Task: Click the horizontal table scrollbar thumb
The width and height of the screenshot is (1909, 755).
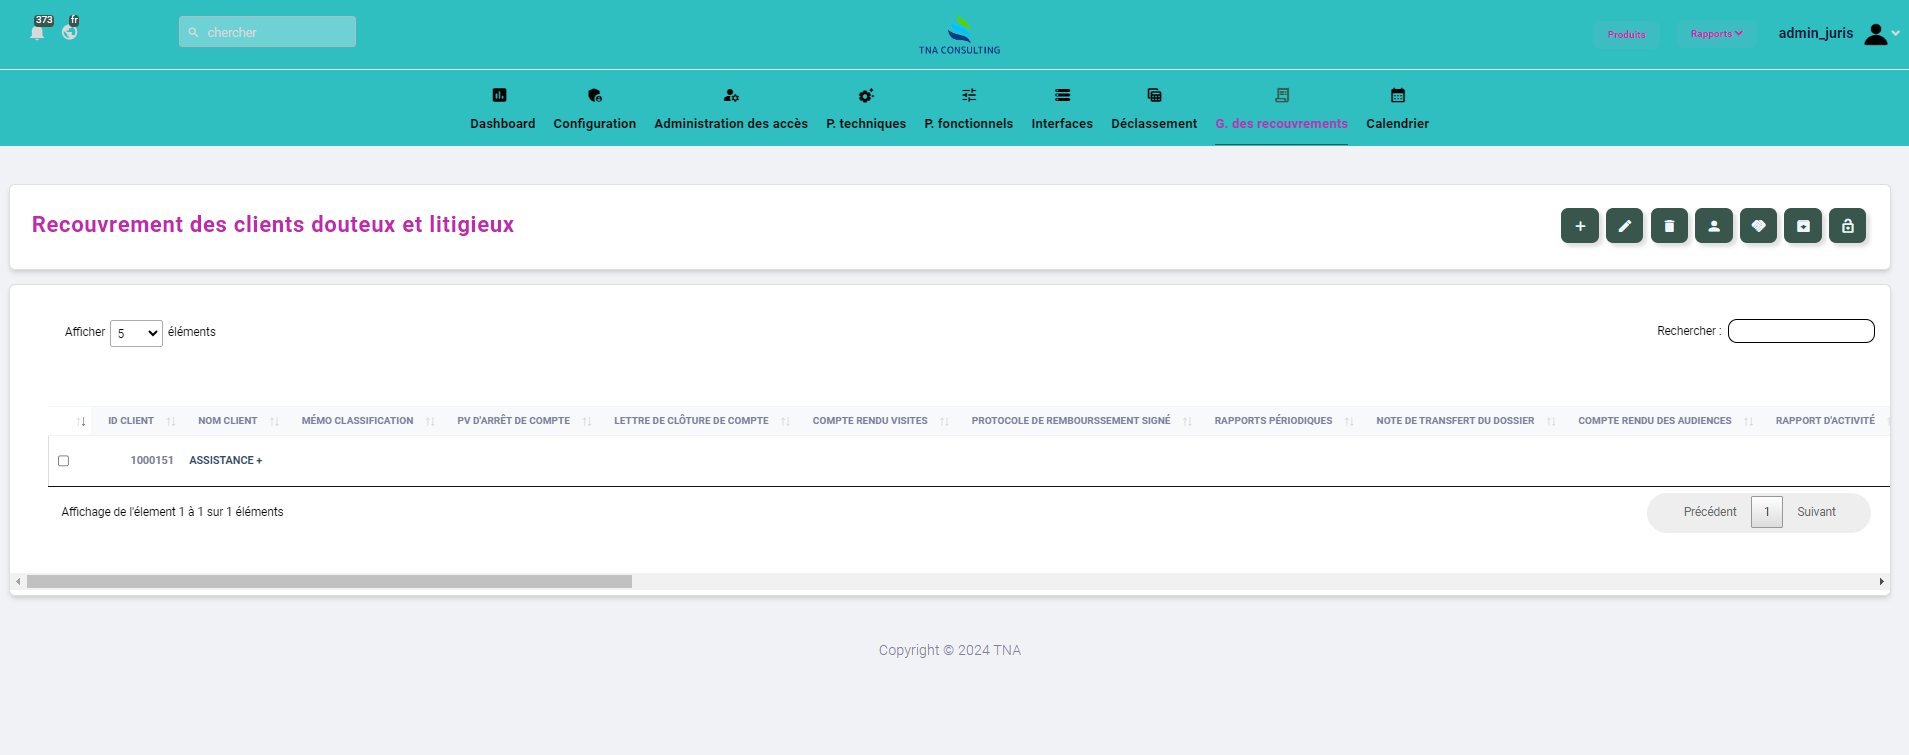Action: pos(329,581)
